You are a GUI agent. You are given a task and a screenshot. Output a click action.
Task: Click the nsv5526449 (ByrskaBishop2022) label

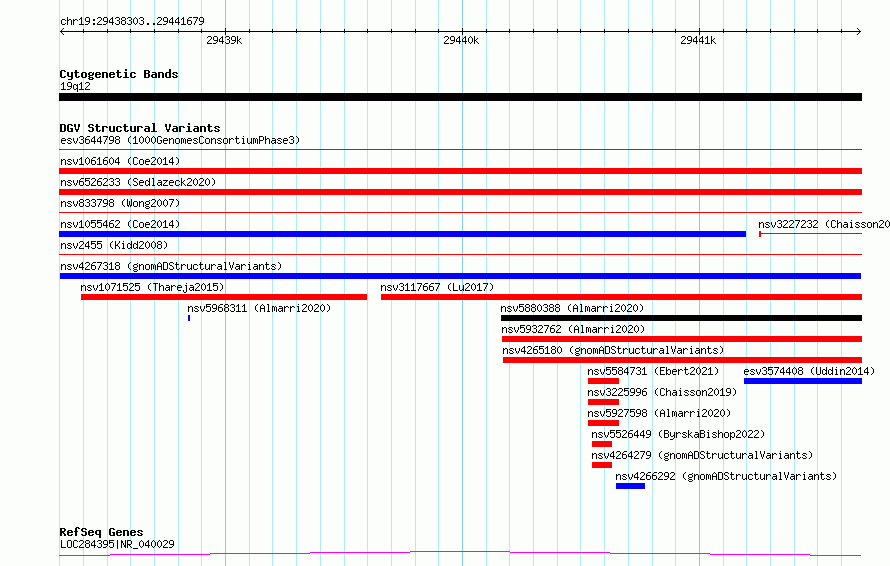pyautogui.click(x=678, y=434)
